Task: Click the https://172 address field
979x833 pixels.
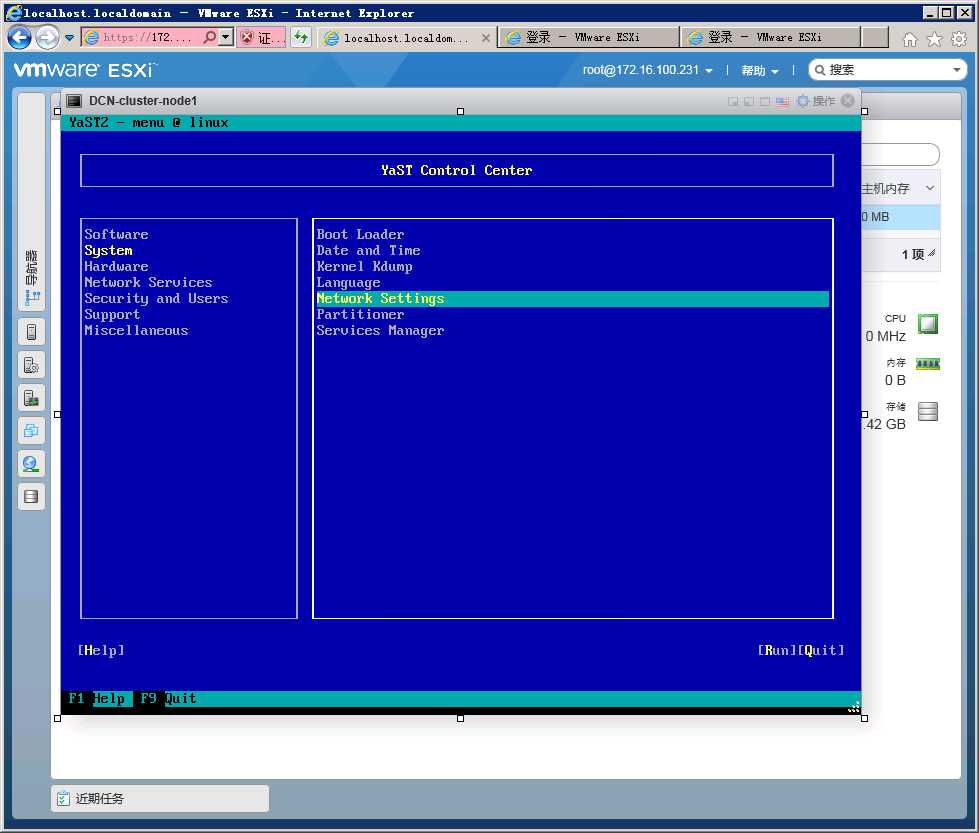Action: [150, 37]
